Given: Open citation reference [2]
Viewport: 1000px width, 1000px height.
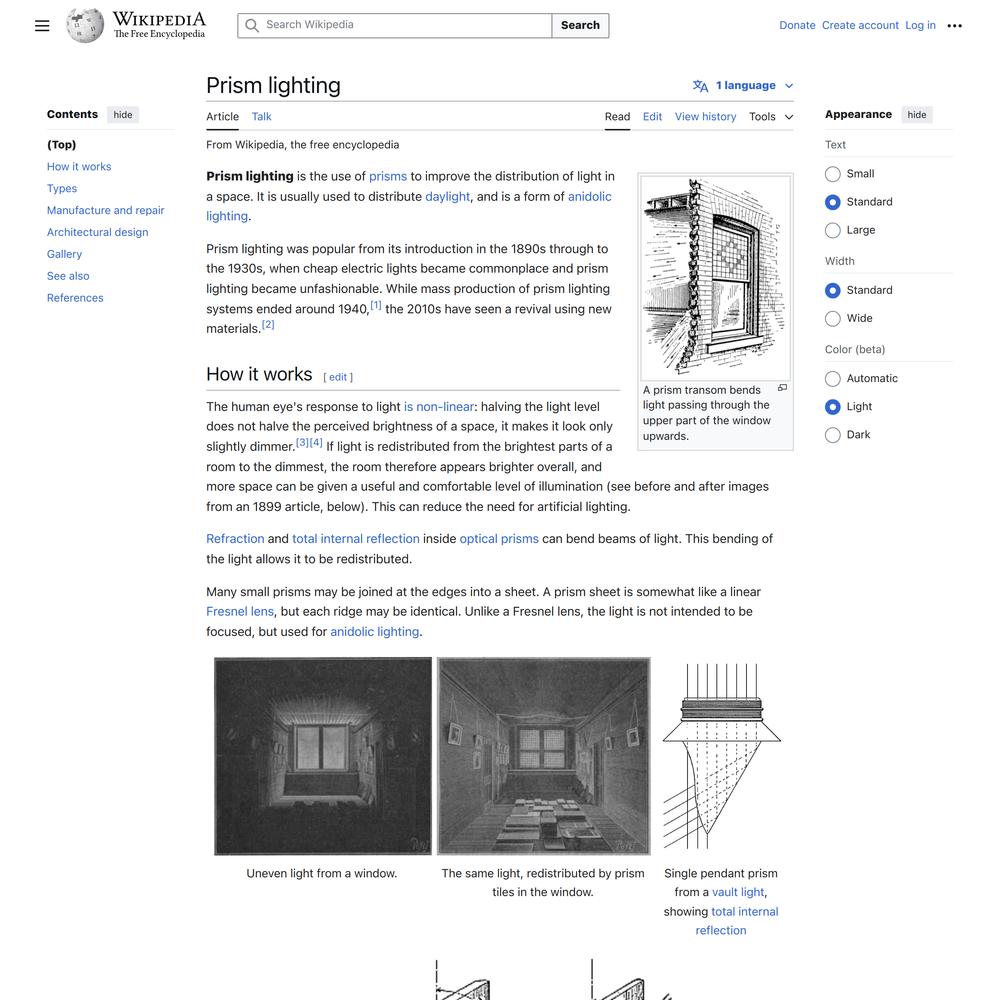Looking at the screenshot, I should (x=268, y=325).
